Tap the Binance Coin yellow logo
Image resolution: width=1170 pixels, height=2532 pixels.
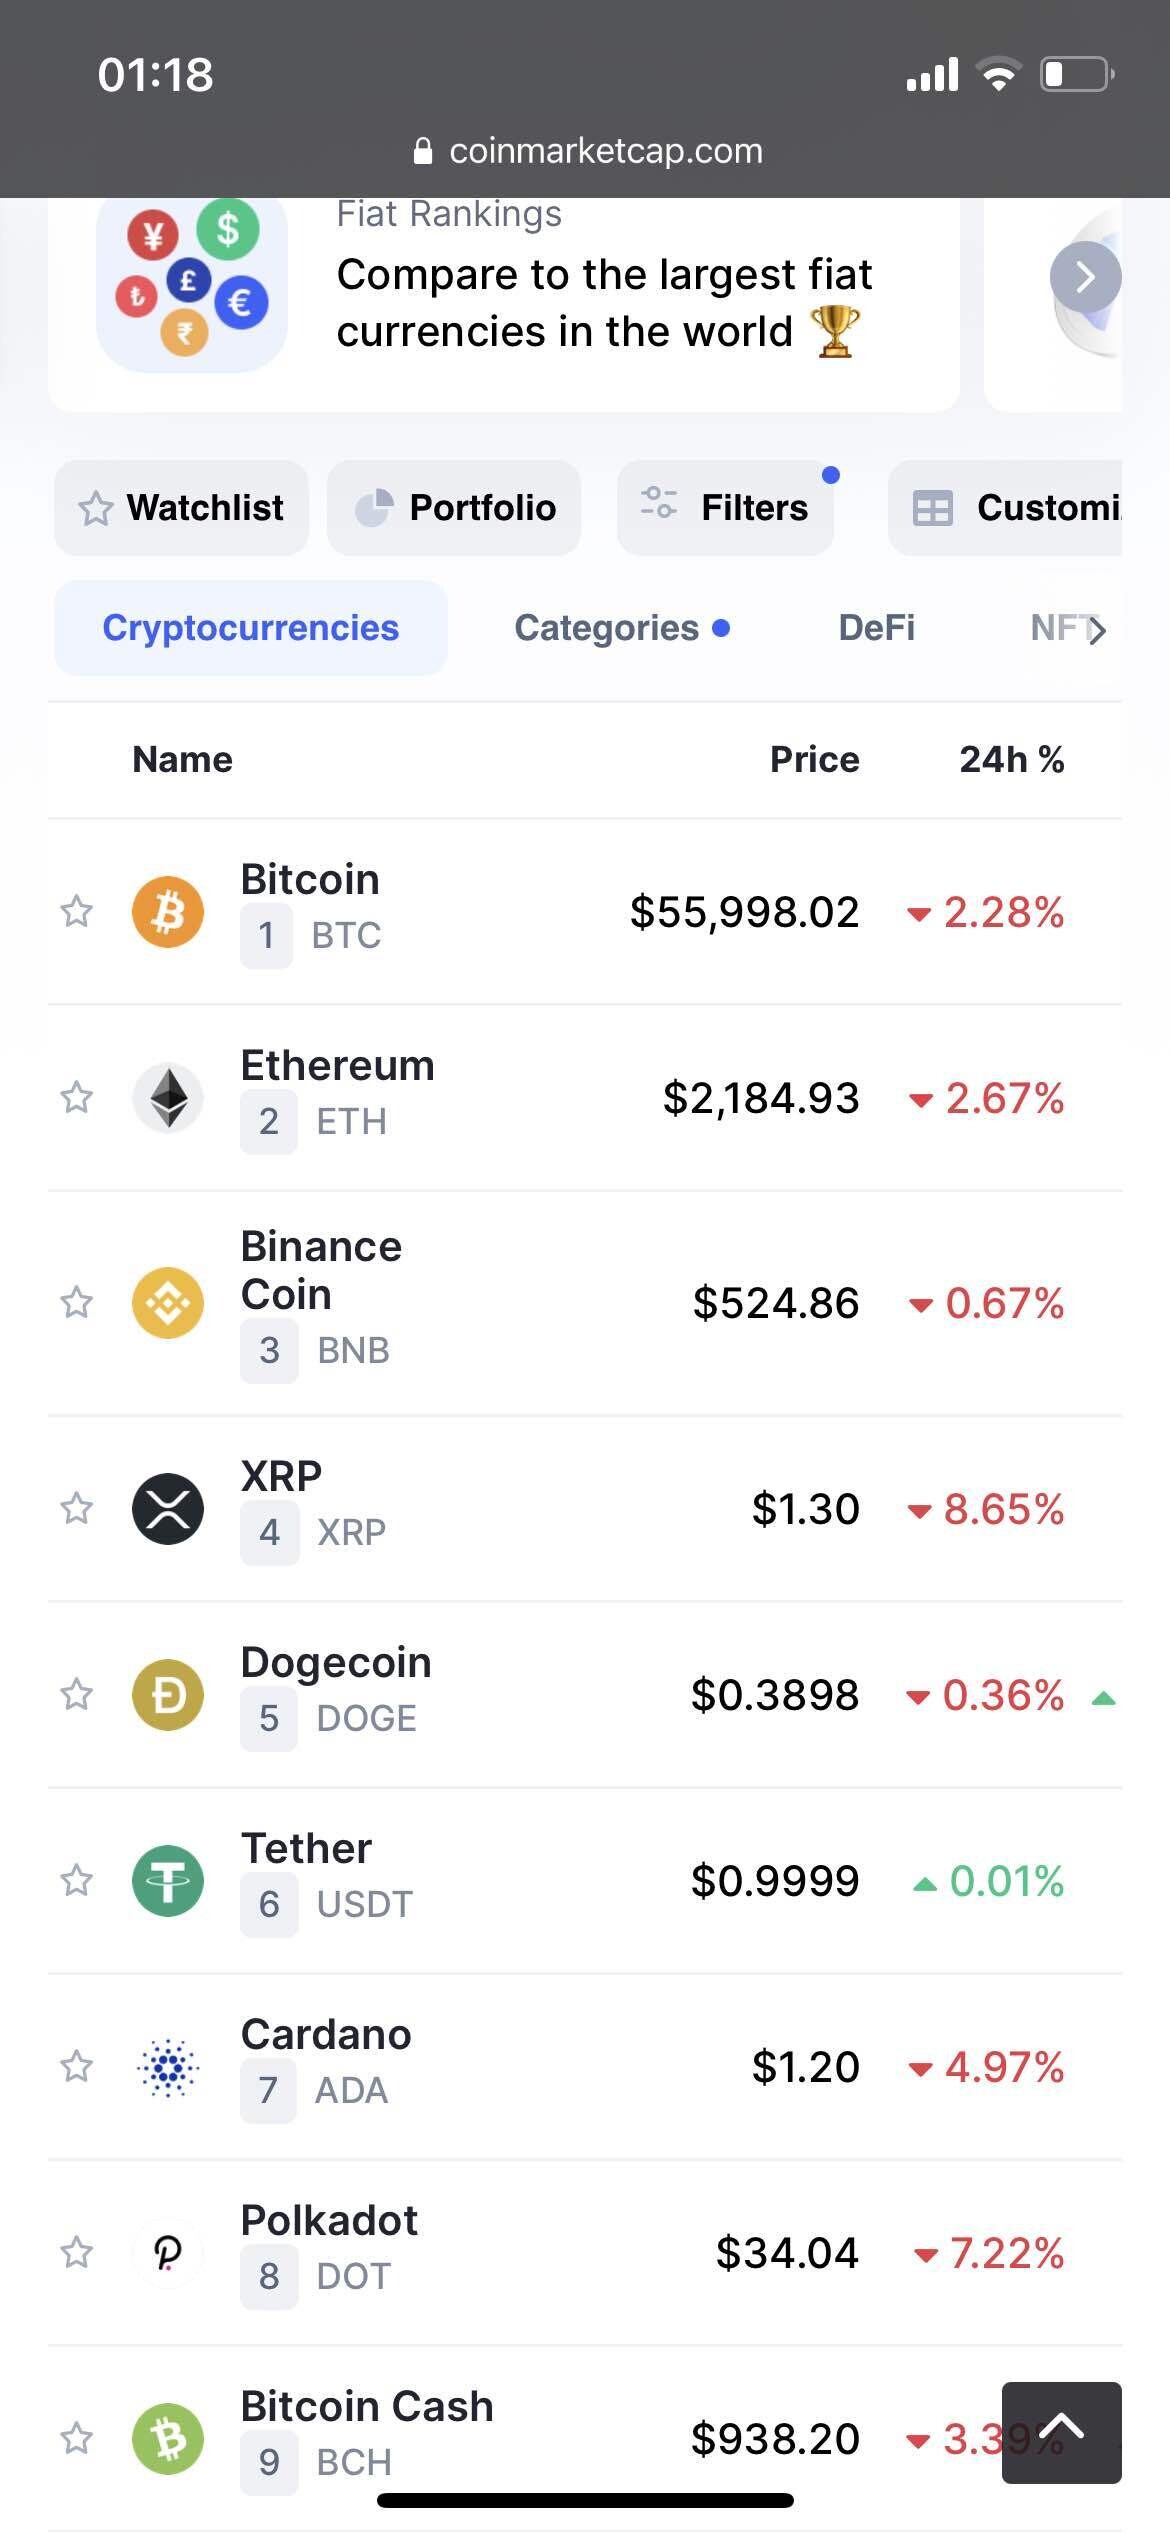(x=168, y=1302)
